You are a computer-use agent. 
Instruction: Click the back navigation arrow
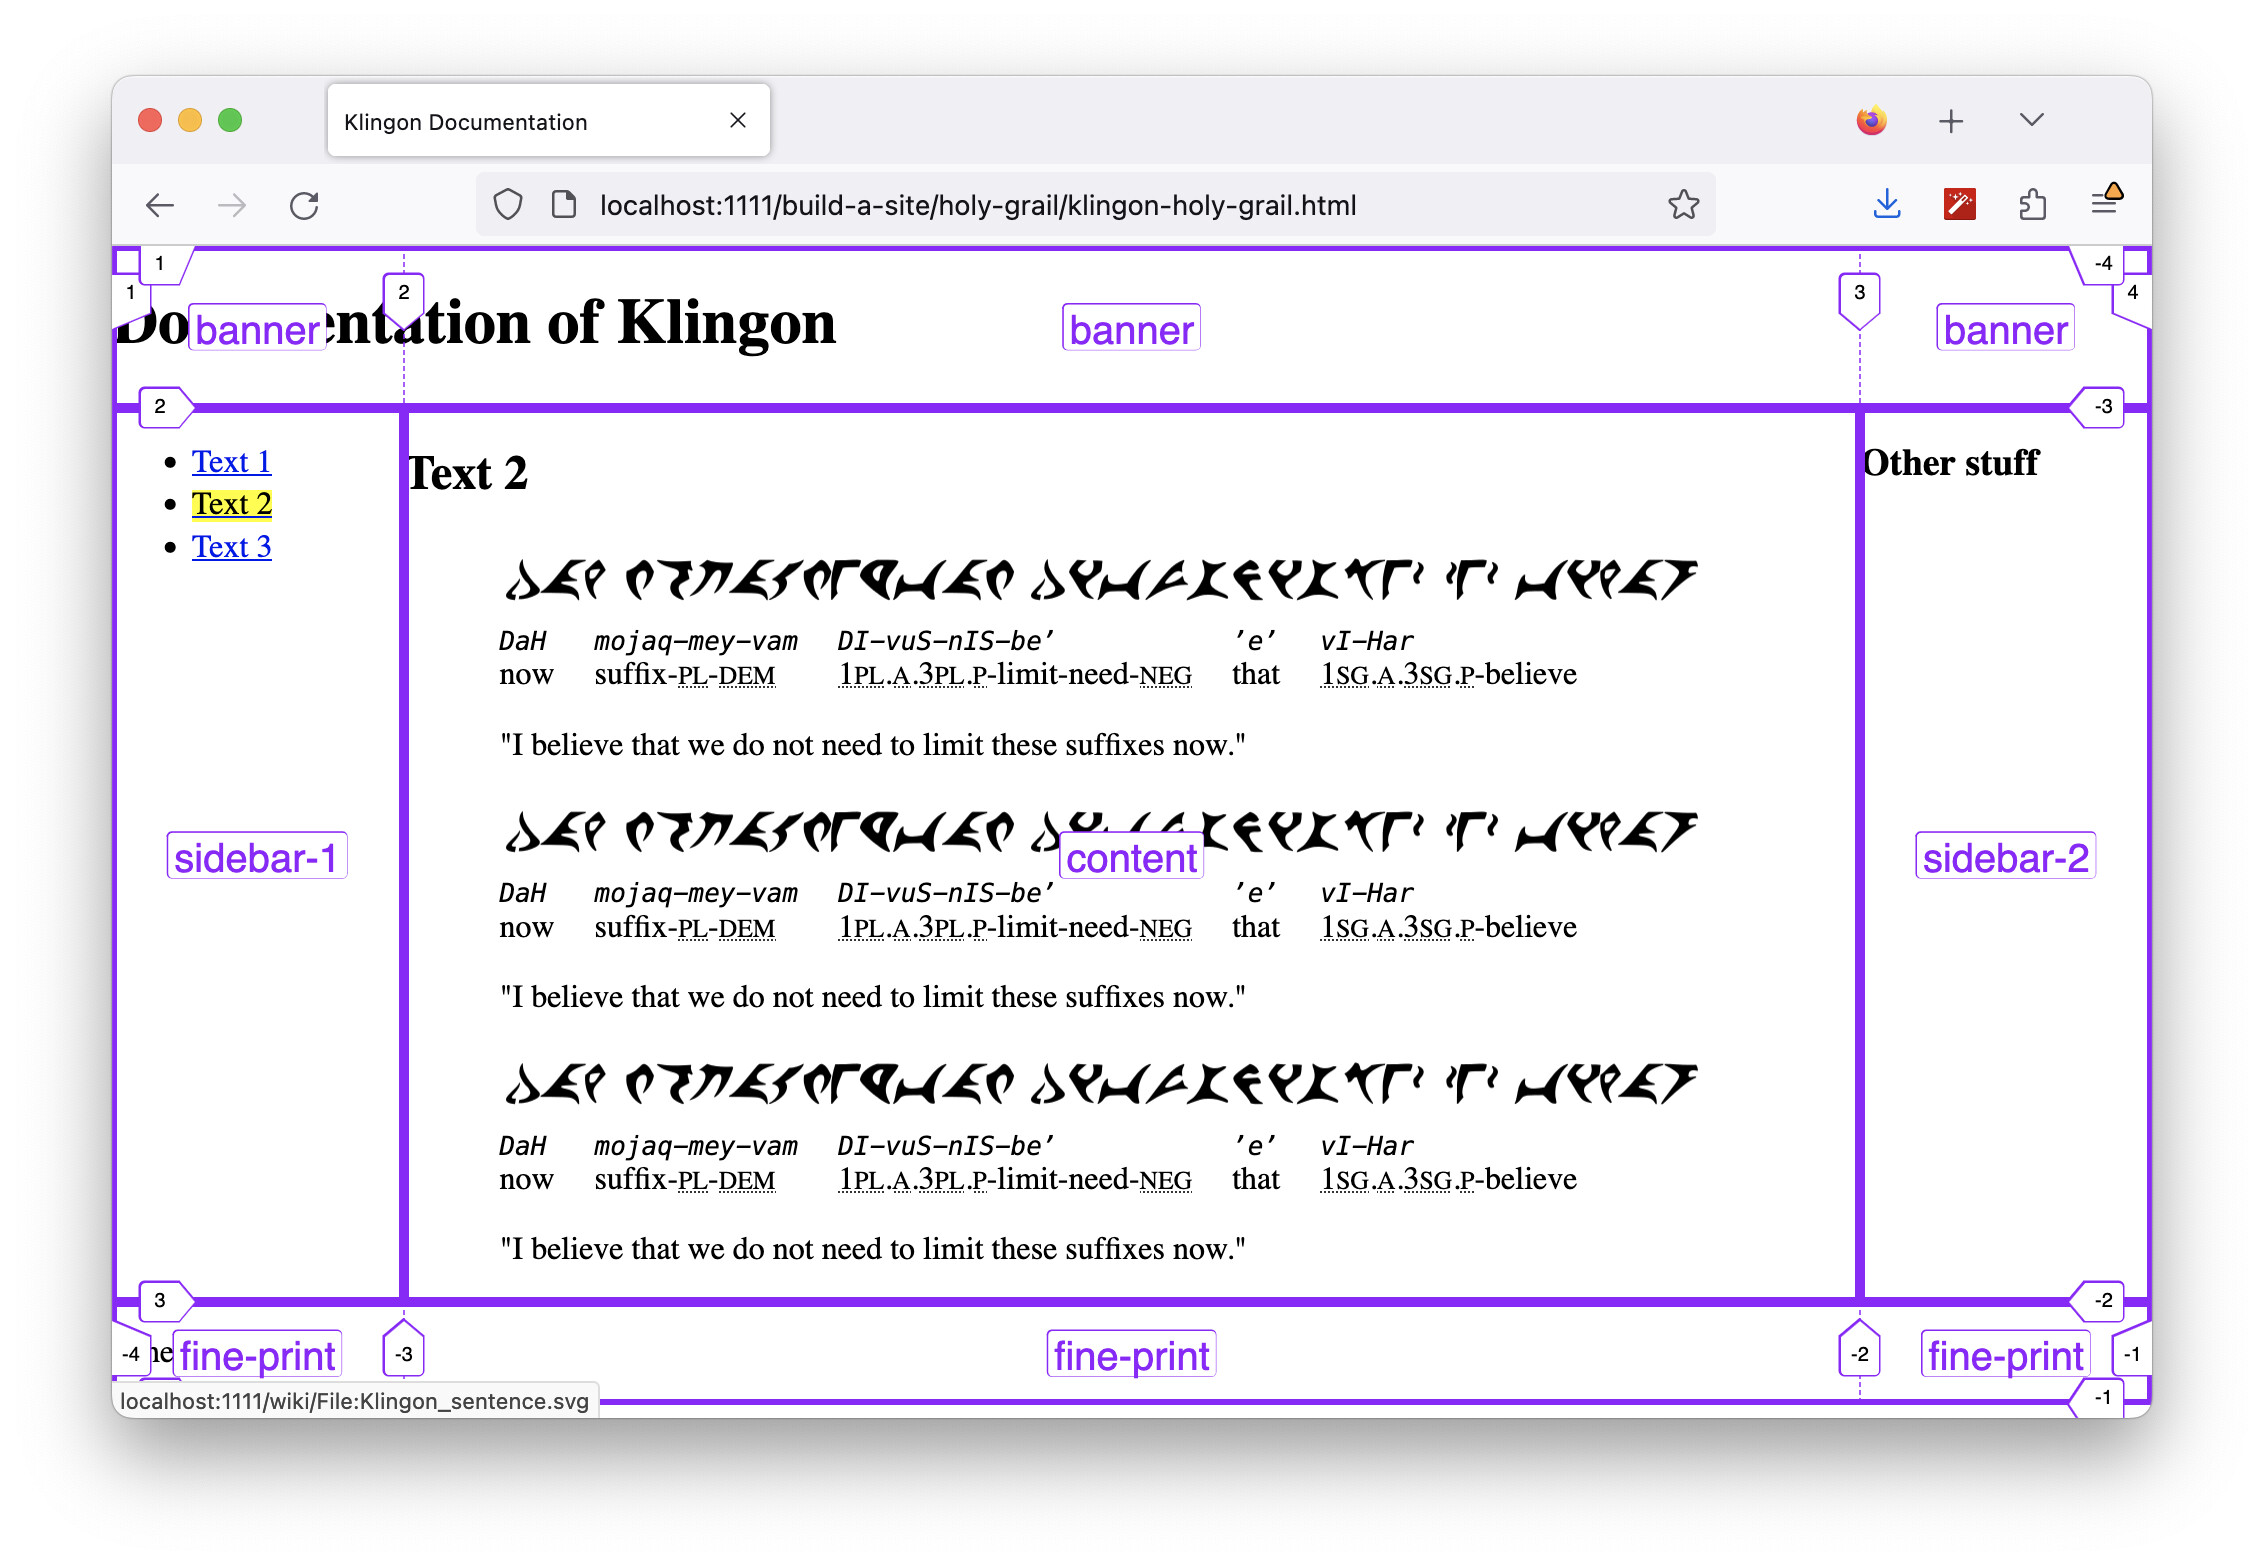[160, 206]
